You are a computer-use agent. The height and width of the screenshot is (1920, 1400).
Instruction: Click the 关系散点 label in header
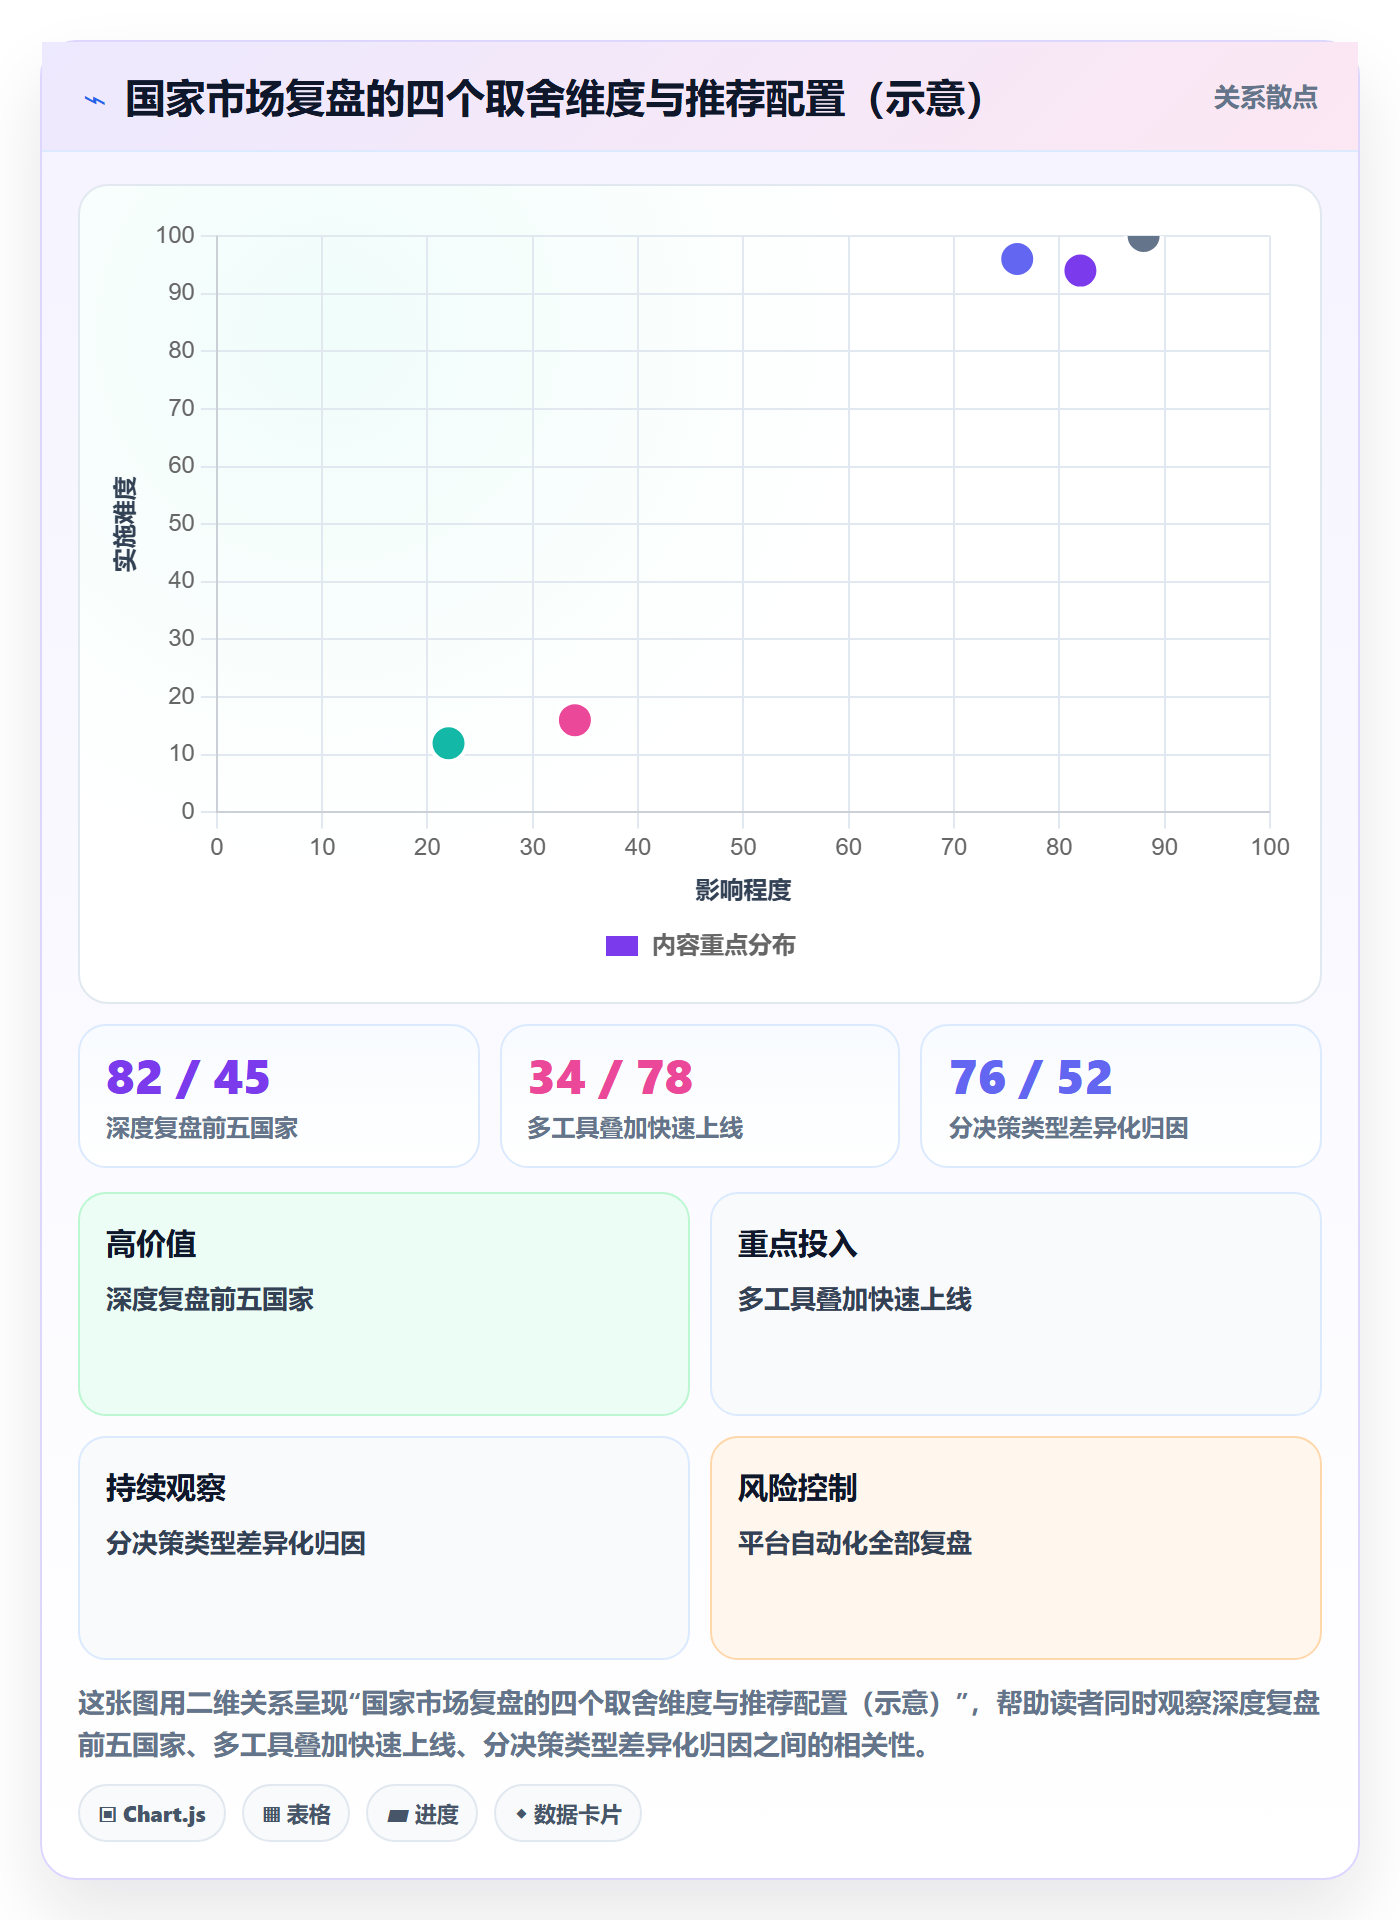coord(1265,98)
